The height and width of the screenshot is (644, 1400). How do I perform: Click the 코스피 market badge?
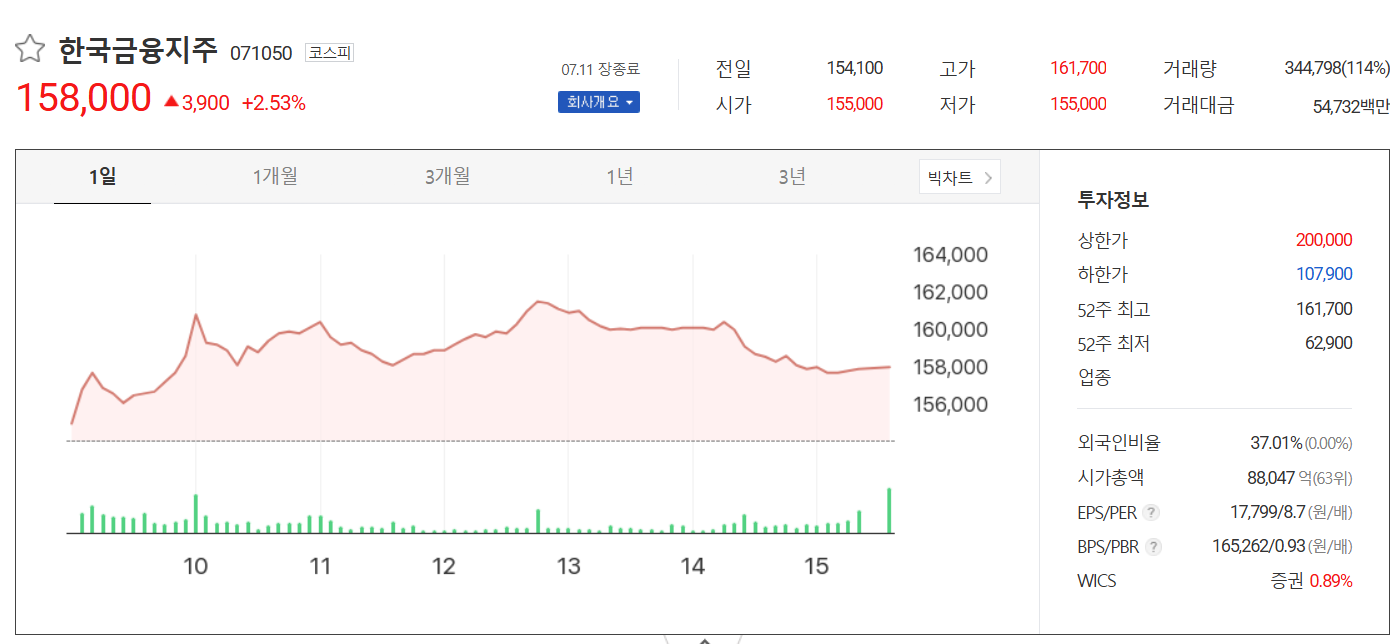tap(329, 52)
